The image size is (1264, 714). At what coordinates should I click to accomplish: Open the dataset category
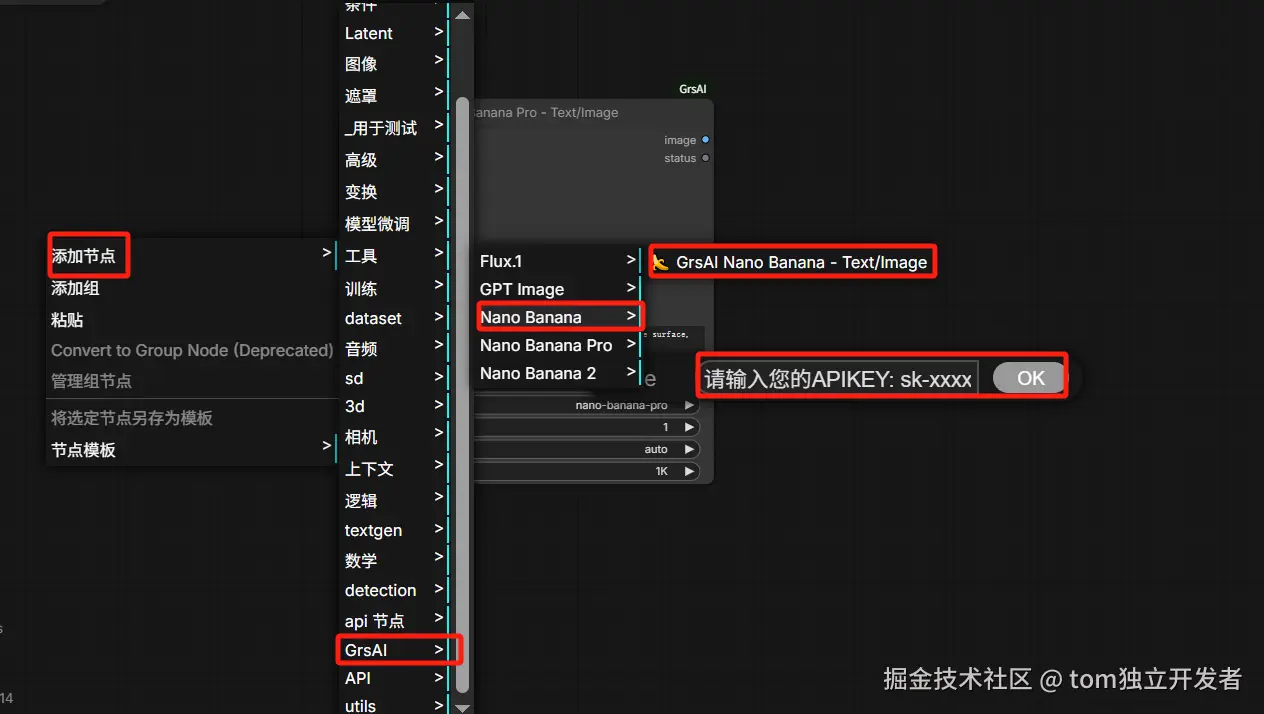coord(394,318)
